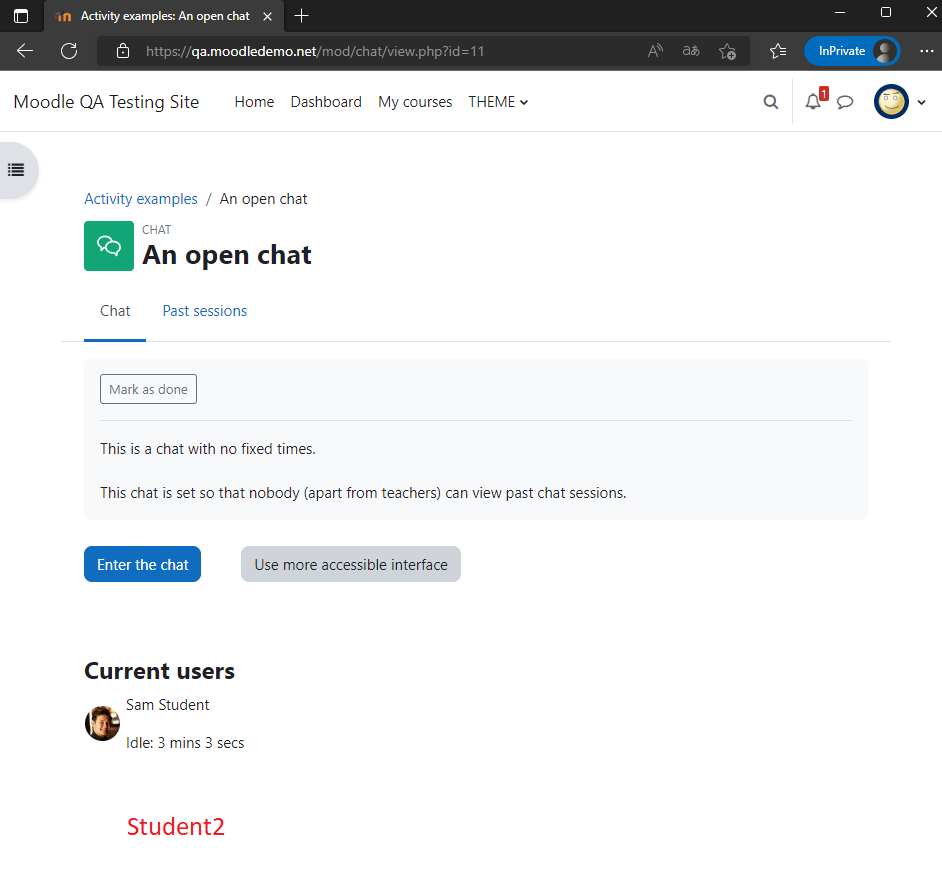View site info via the lock icon
The height and width of the screenshot is (883, 942).
(123, 51)
